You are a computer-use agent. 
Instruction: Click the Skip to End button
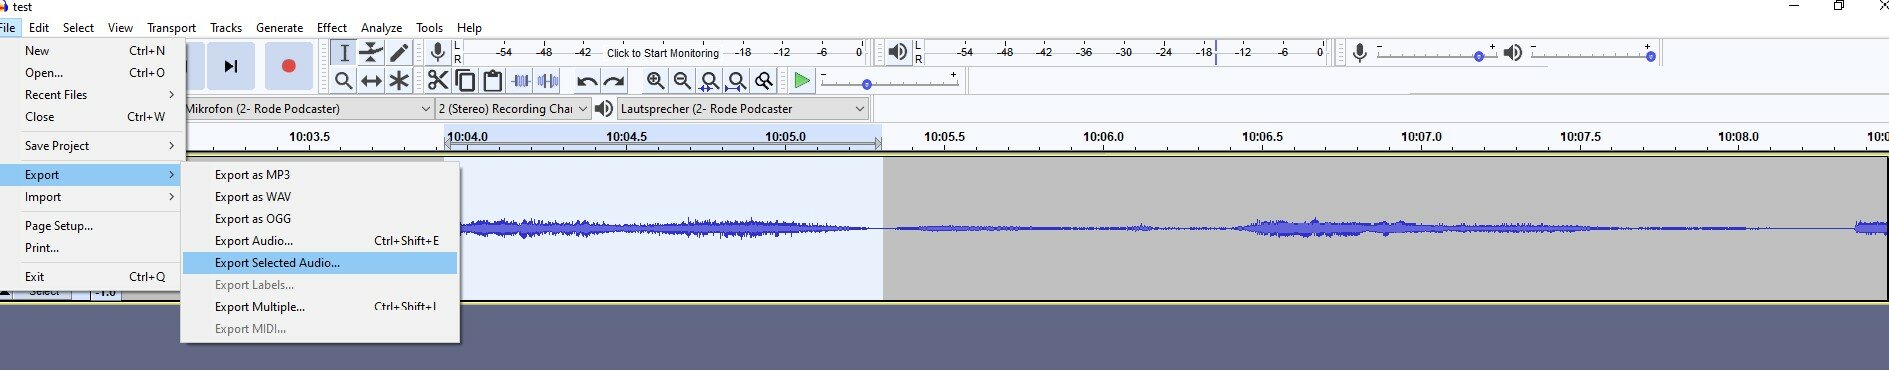(230, 66)
